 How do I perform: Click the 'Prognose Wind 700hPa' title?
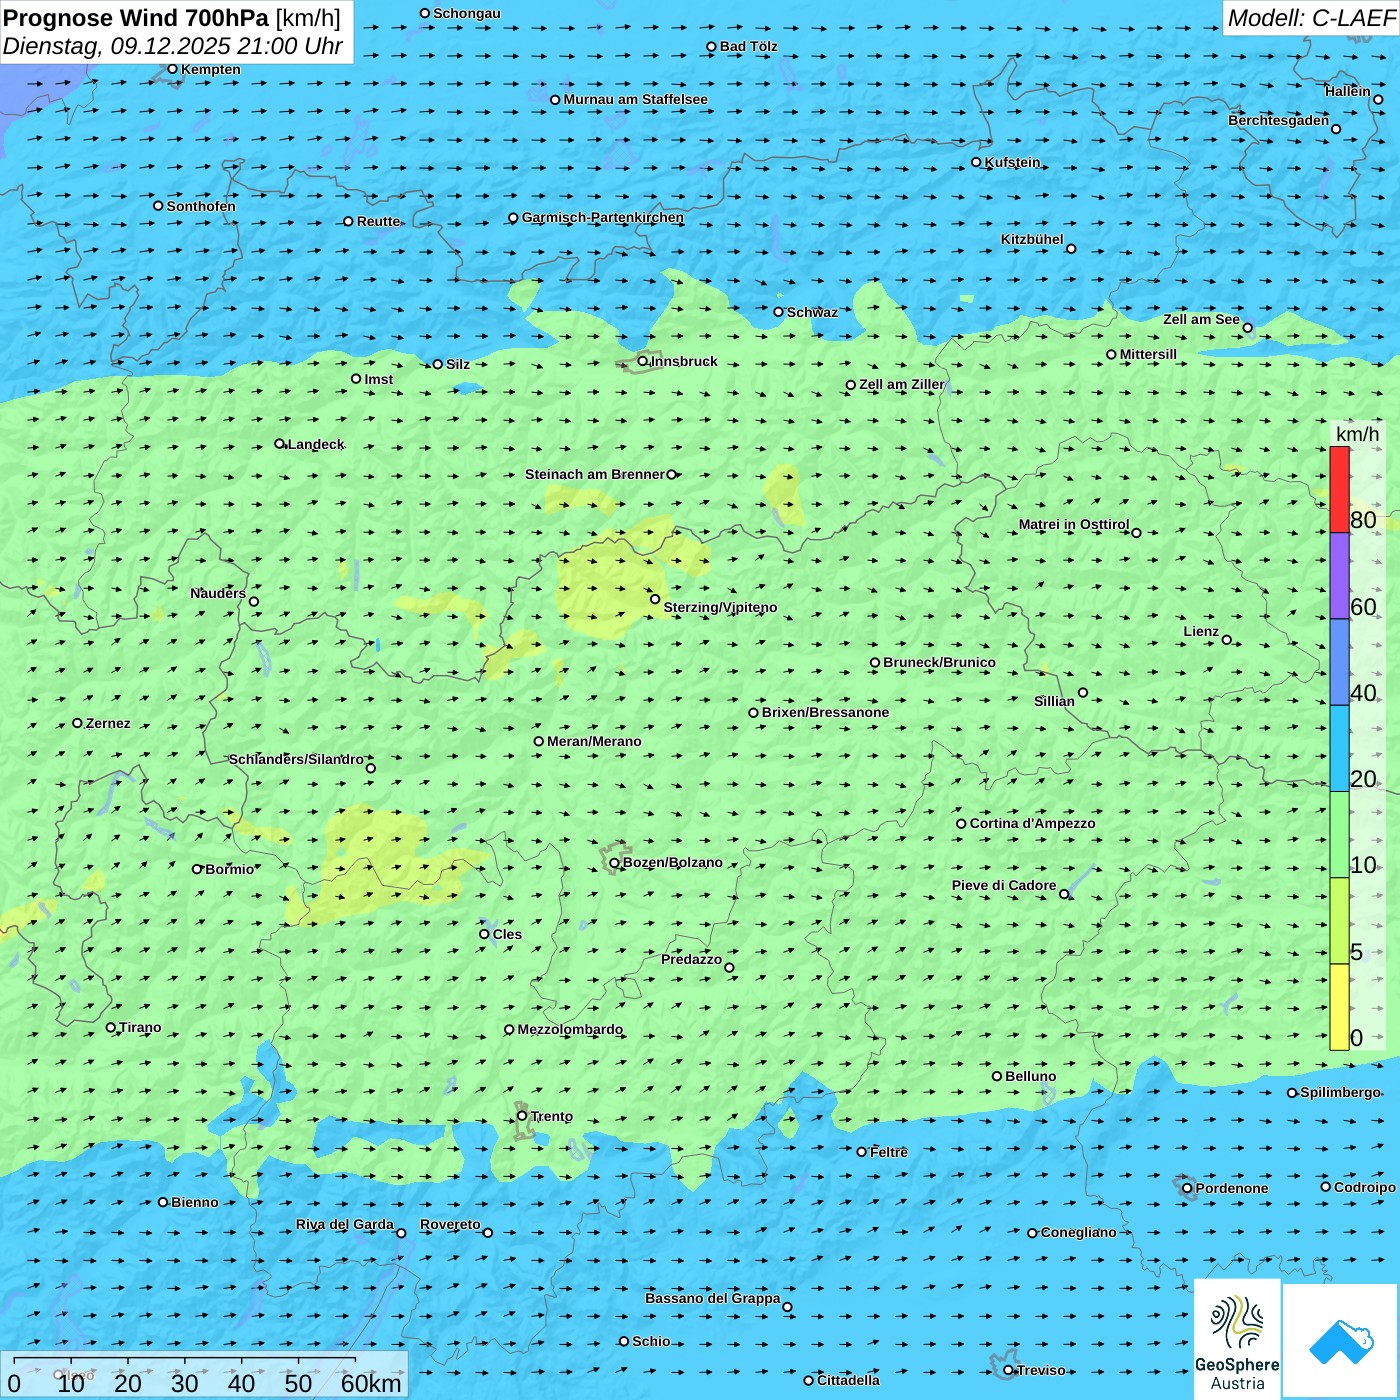coord(136,18)
